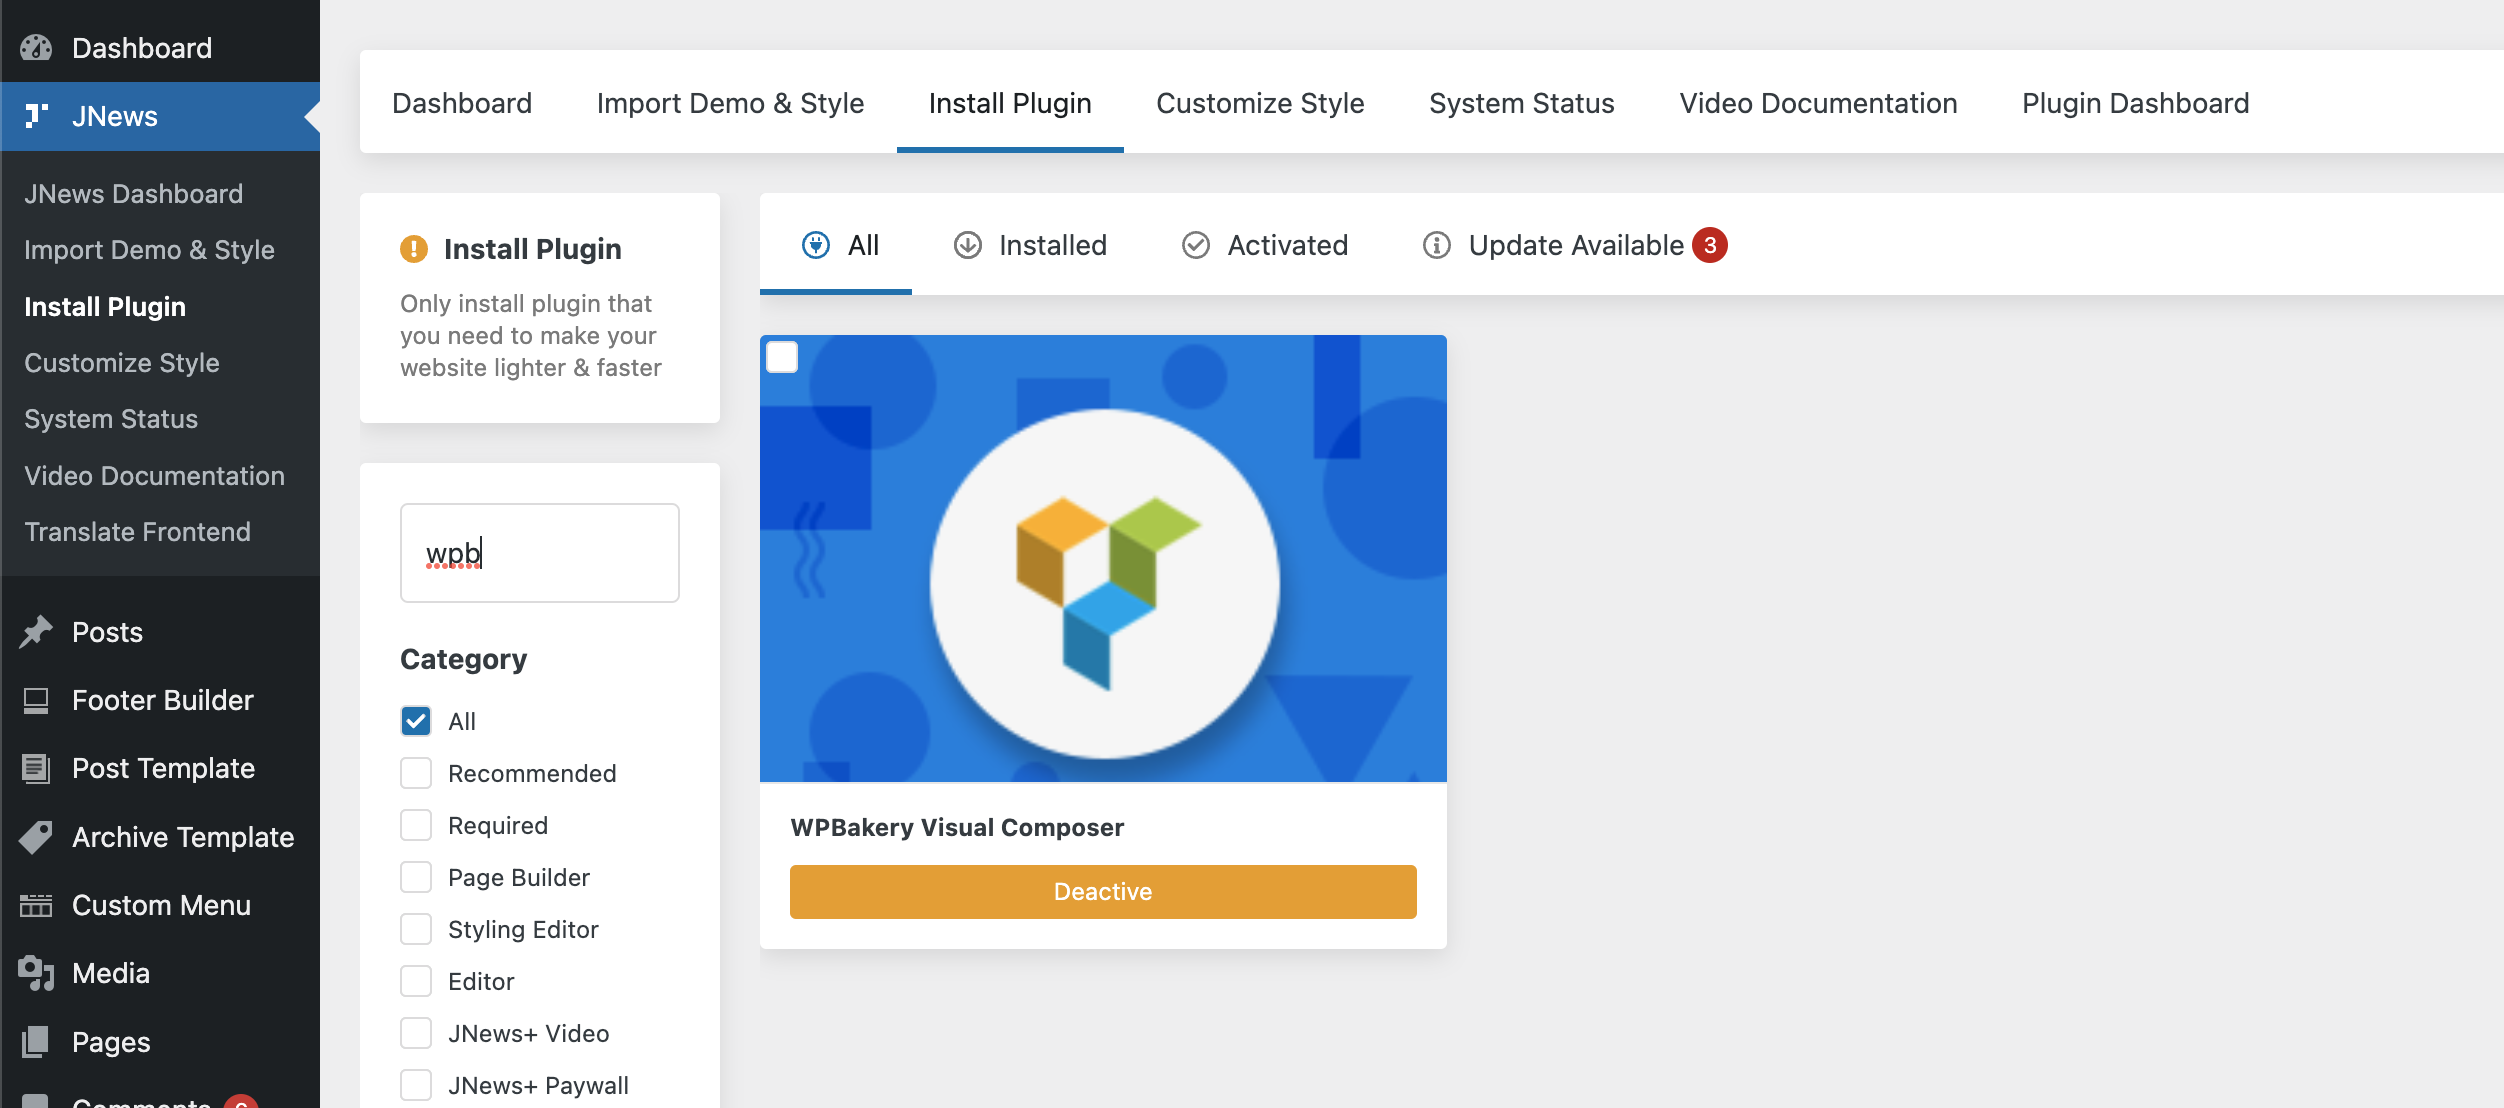2504x1108 pixels.
Task: Open the Pages menu in sidebar
Action: tap(160, 1042)
